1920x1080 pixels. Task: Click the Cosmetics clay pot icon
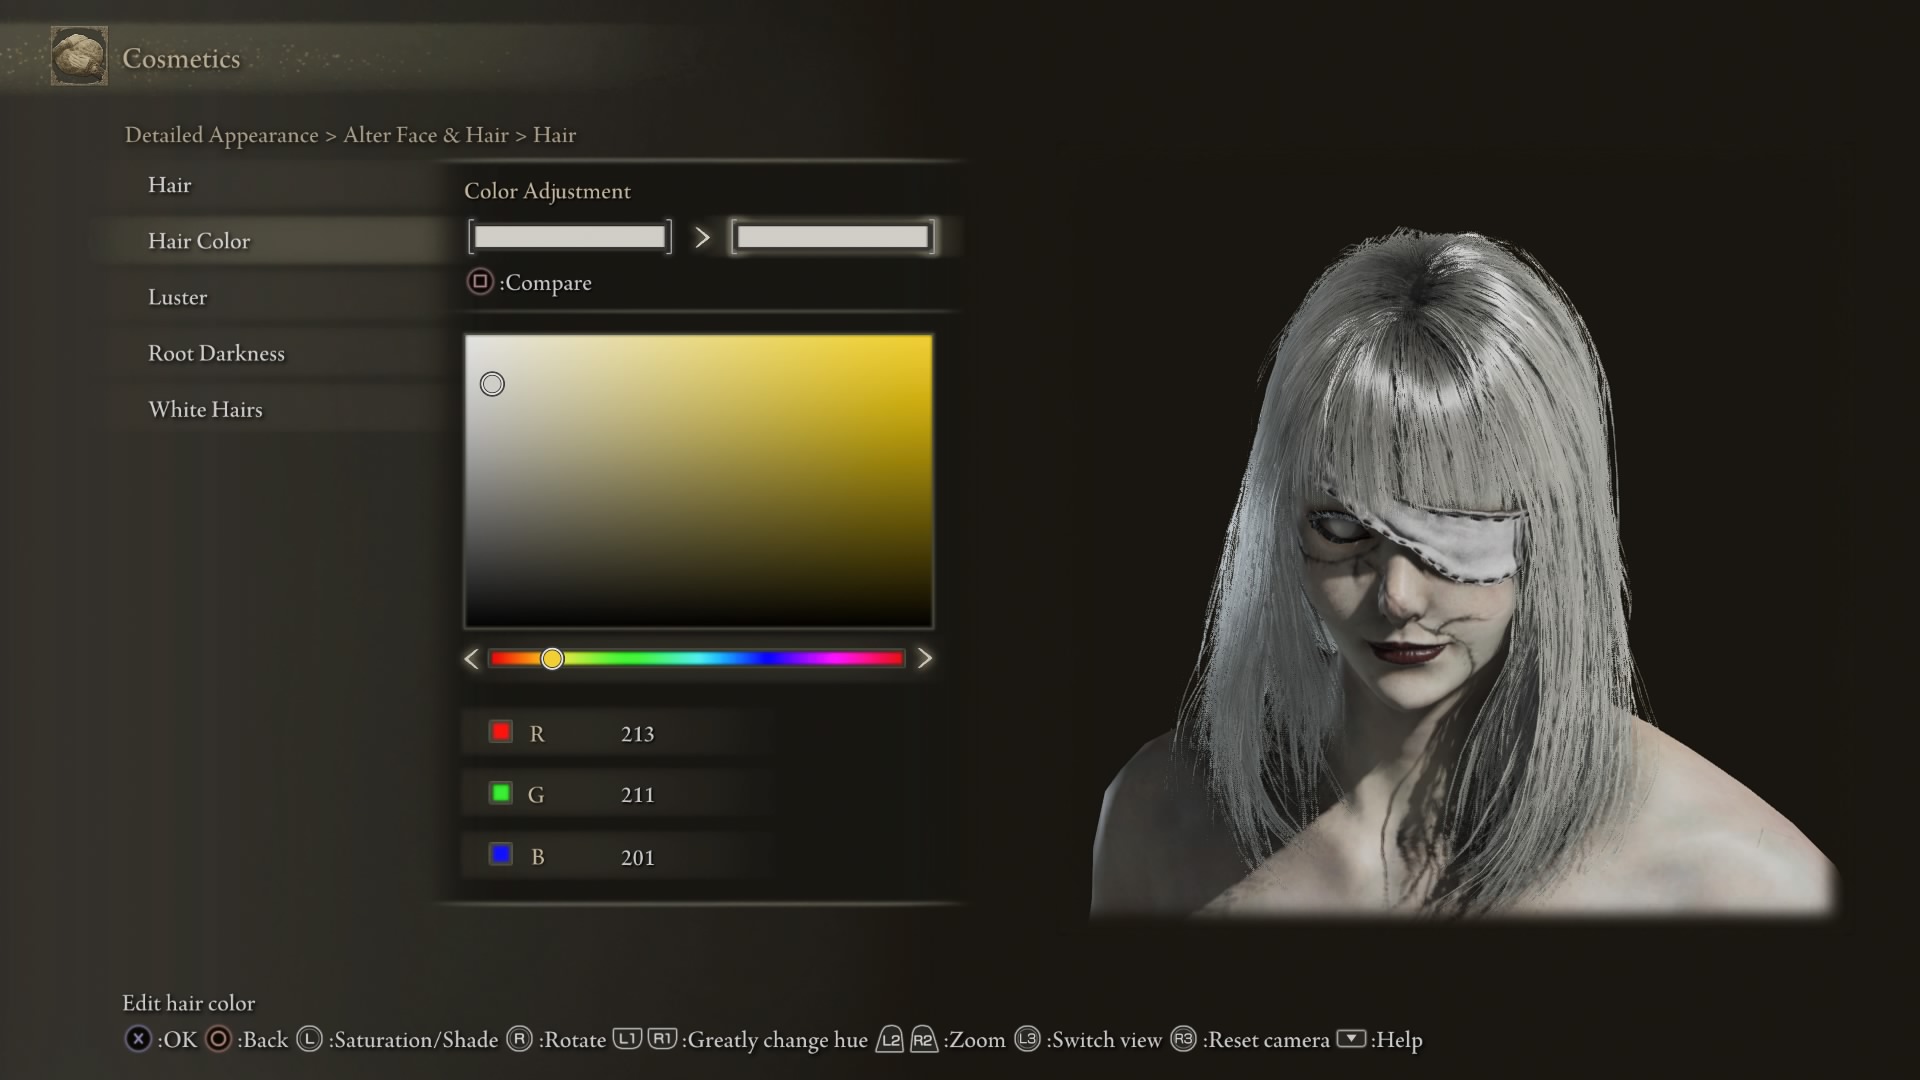[79, 57]
